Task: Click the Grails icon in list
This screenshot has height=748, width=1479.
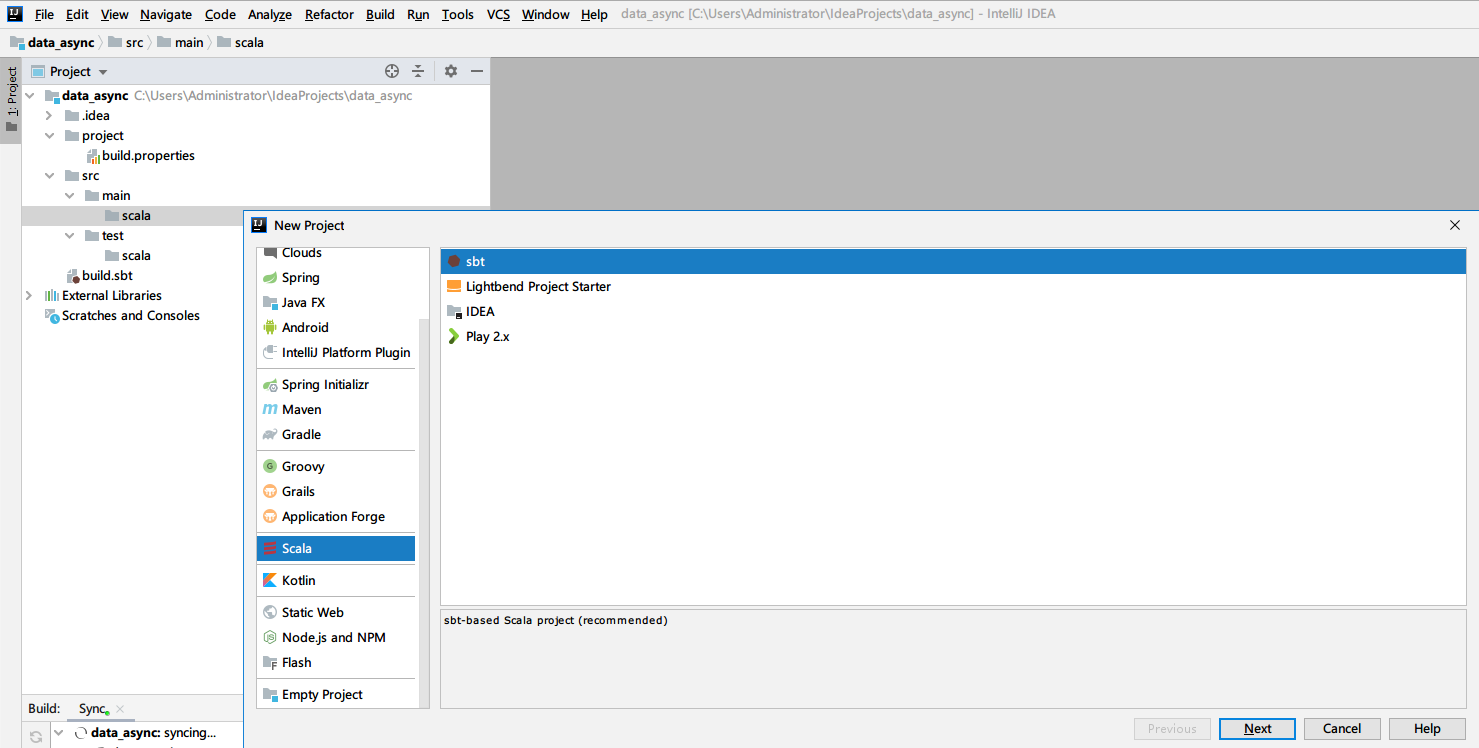Action: [x=270, y=492]
